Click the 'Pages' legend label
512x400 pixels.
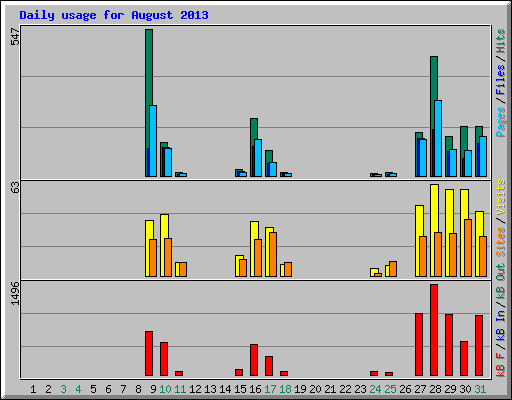(x=501, y=122)
